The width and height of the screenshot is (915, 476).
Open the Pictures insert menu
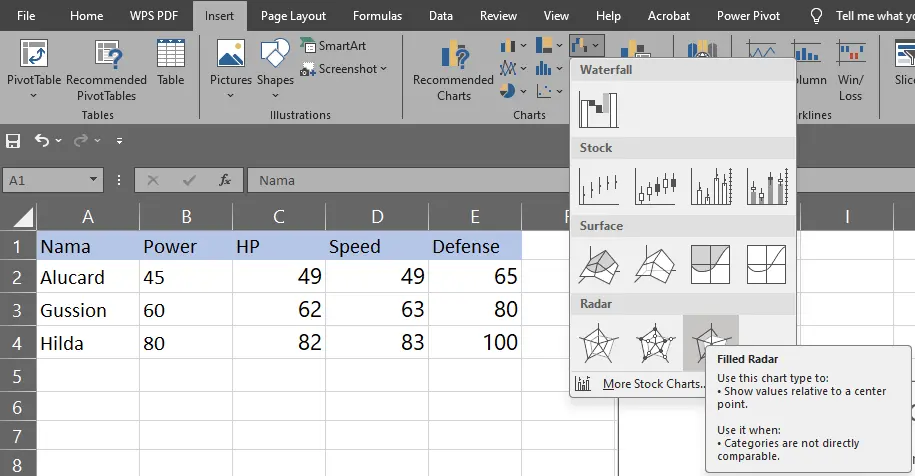pyautogui.click(x=231, y=69)
